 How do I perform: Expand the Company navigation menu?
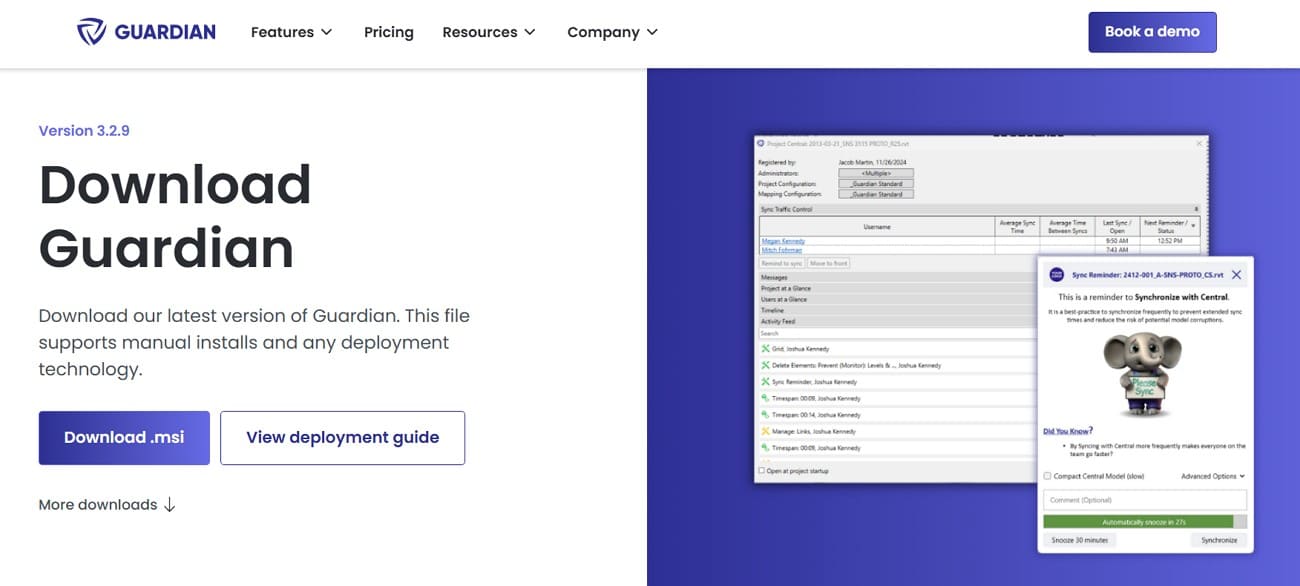[612, 32]
